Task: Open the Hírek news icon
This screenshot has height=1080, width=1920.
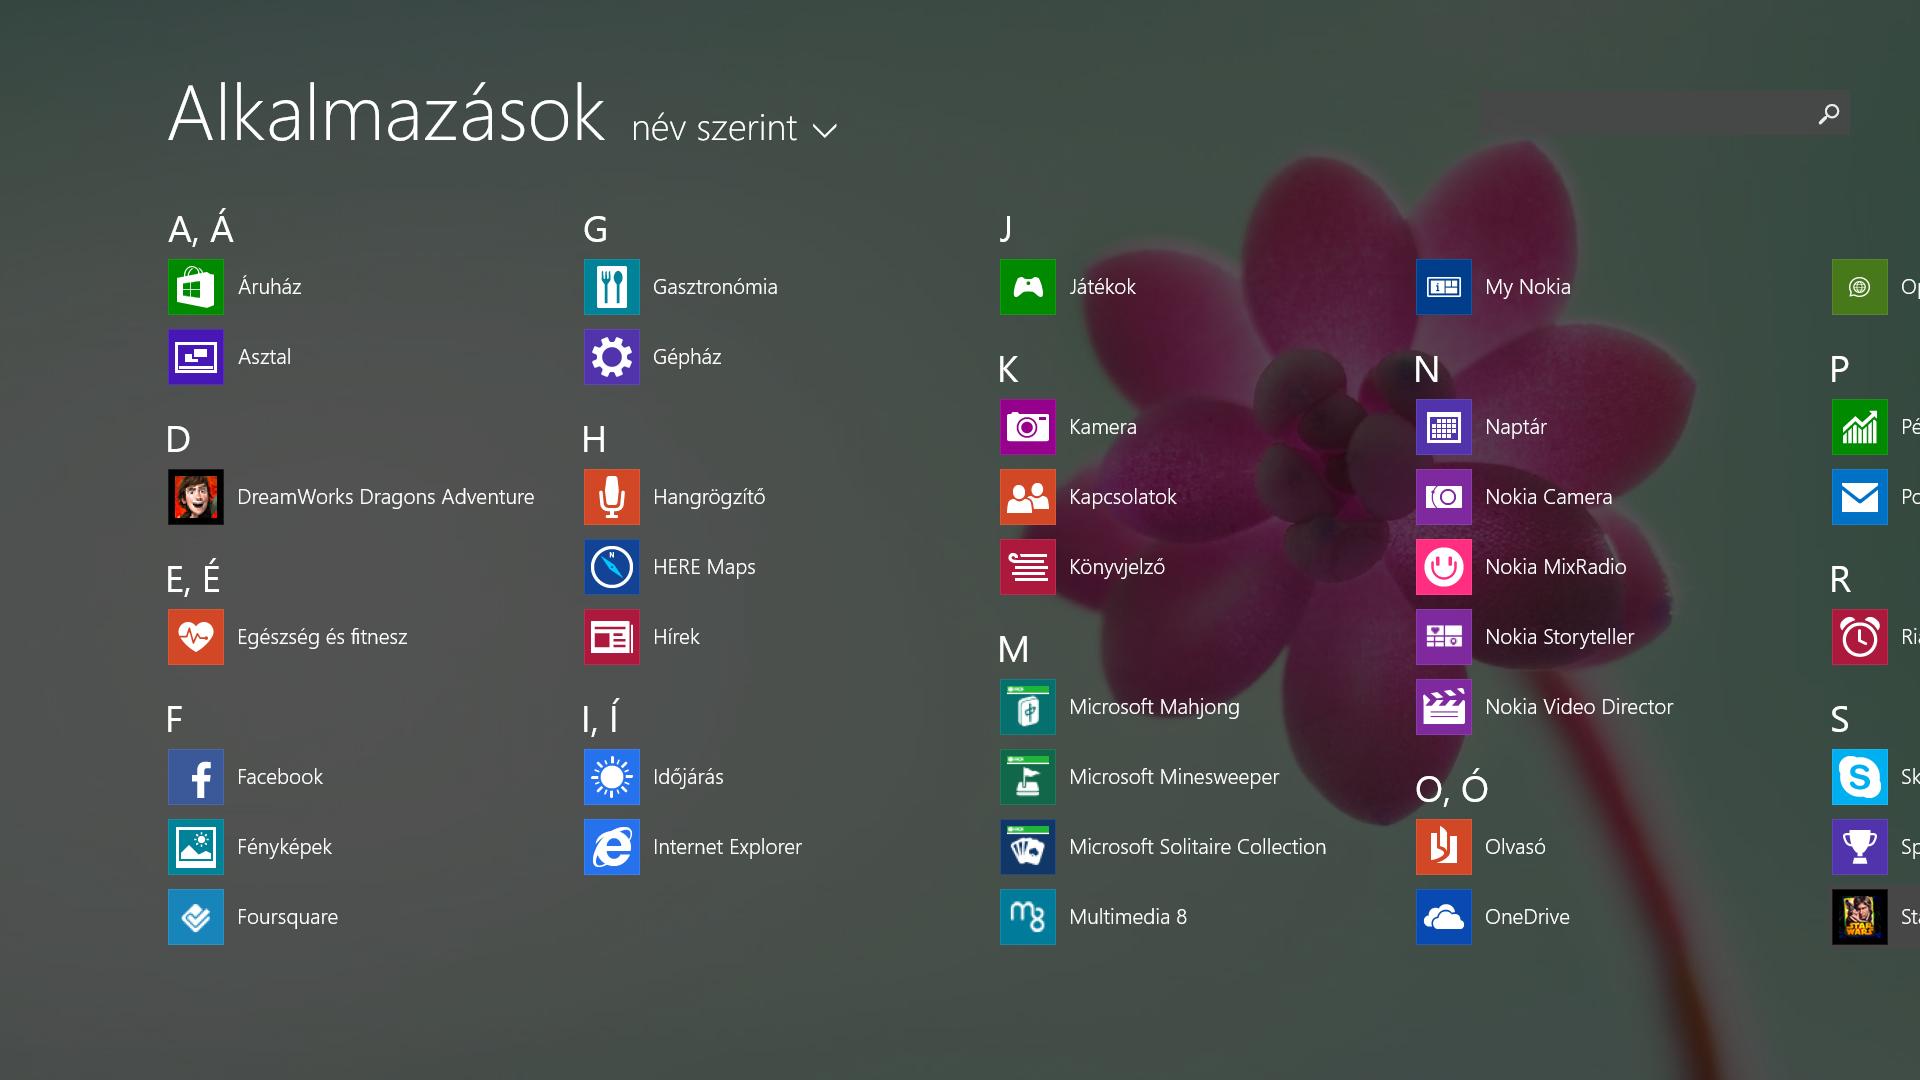Action: coord(612,637)
